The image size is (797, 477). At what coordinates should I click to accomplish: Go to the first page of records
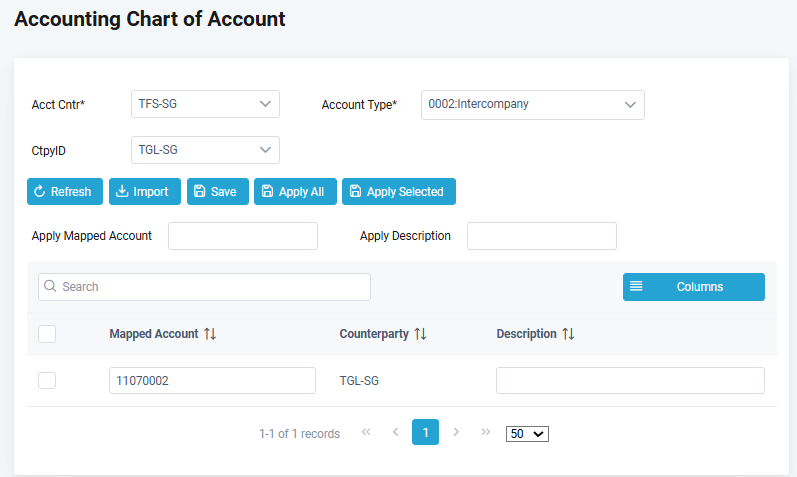click(366, 432)
